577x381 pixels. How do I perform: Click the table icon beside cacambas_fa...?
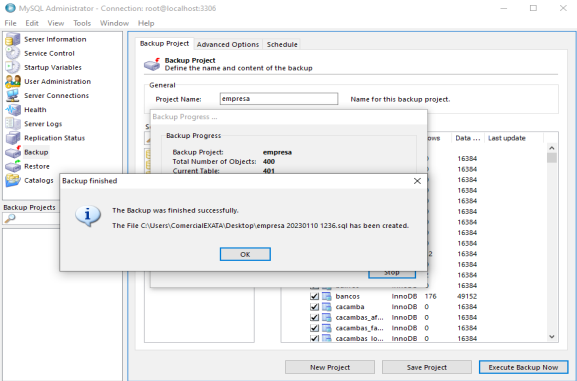(326, 328)
